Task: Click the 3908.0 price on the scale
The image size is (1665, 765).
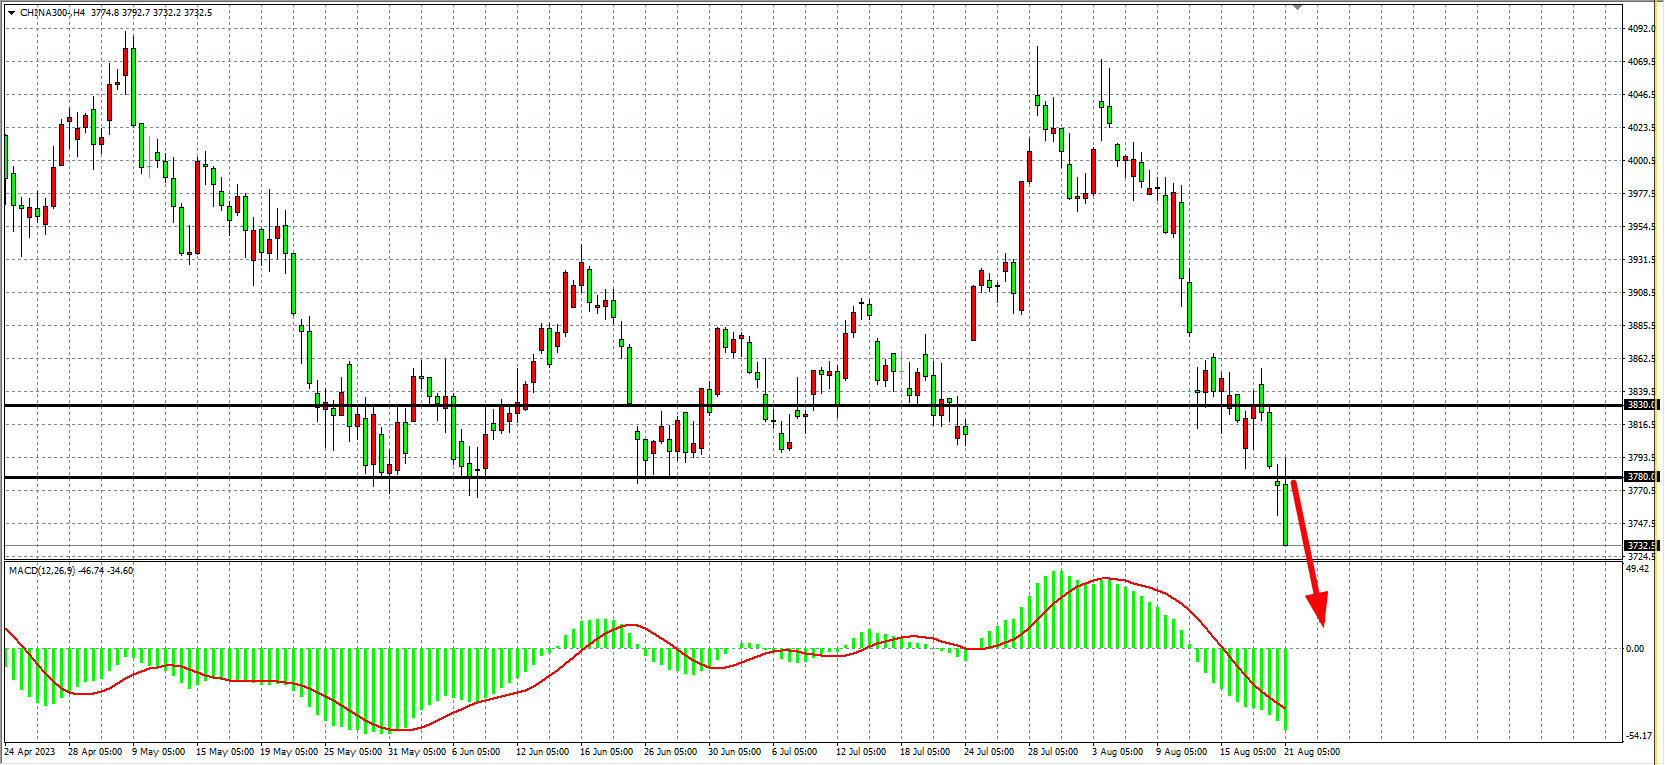Action: 1641,293
